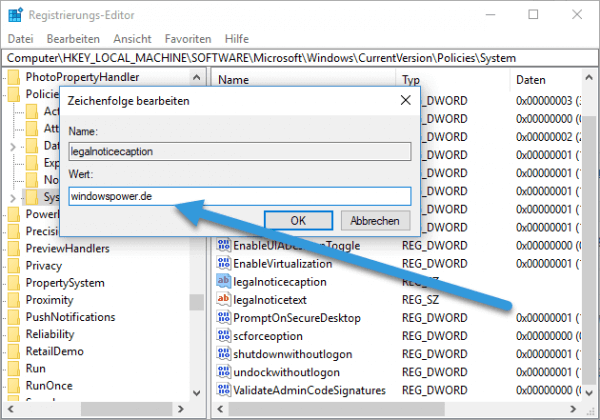This screenshot has width=600, height=420.
Task: Expand the Dat... subkey chevron under Policies
Action: click(x=13, y=147)
